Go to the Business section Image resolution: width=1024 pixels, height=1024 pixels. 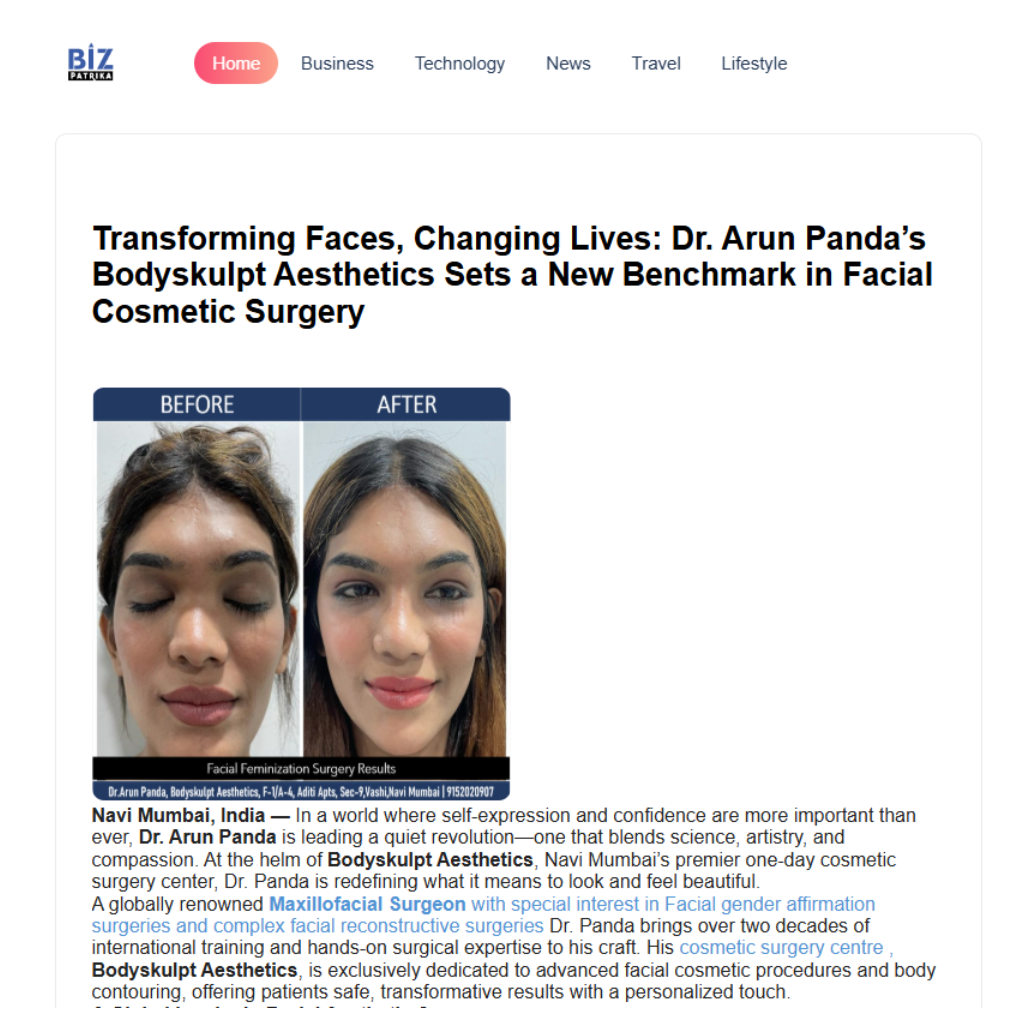click(337, 63)
